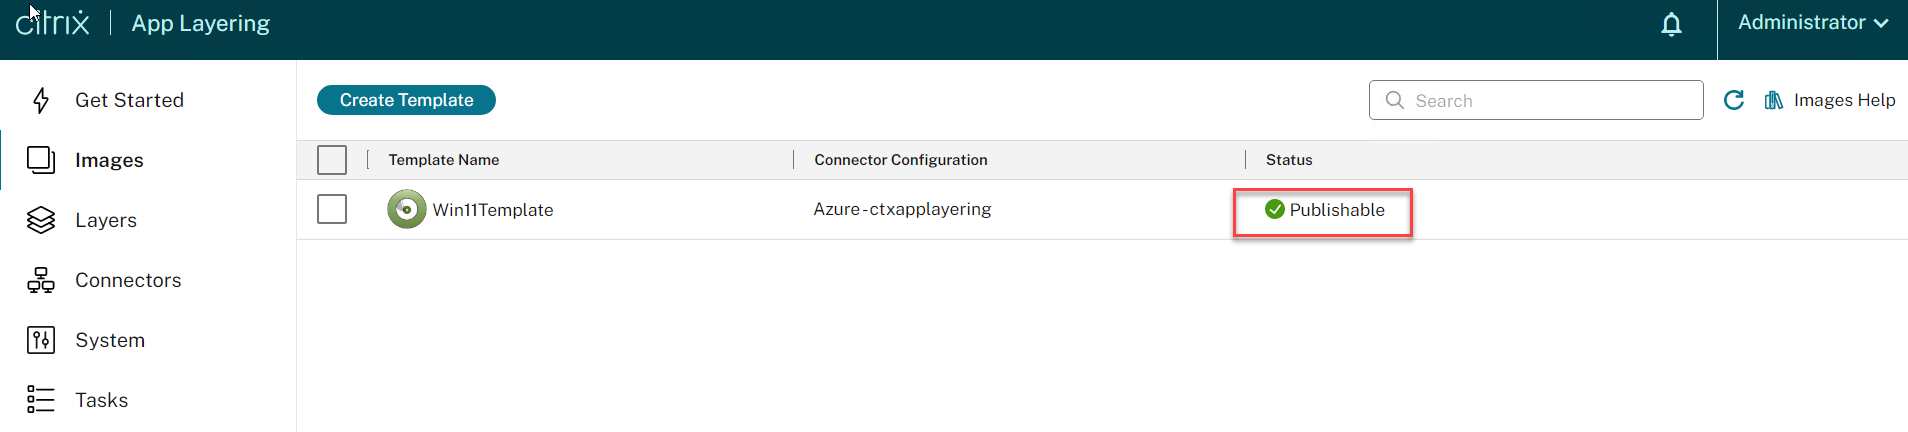The height and width of the screenshot is (432, 1908).
Task: Check the Win11Template row checkbox
Action: (332, 209)
